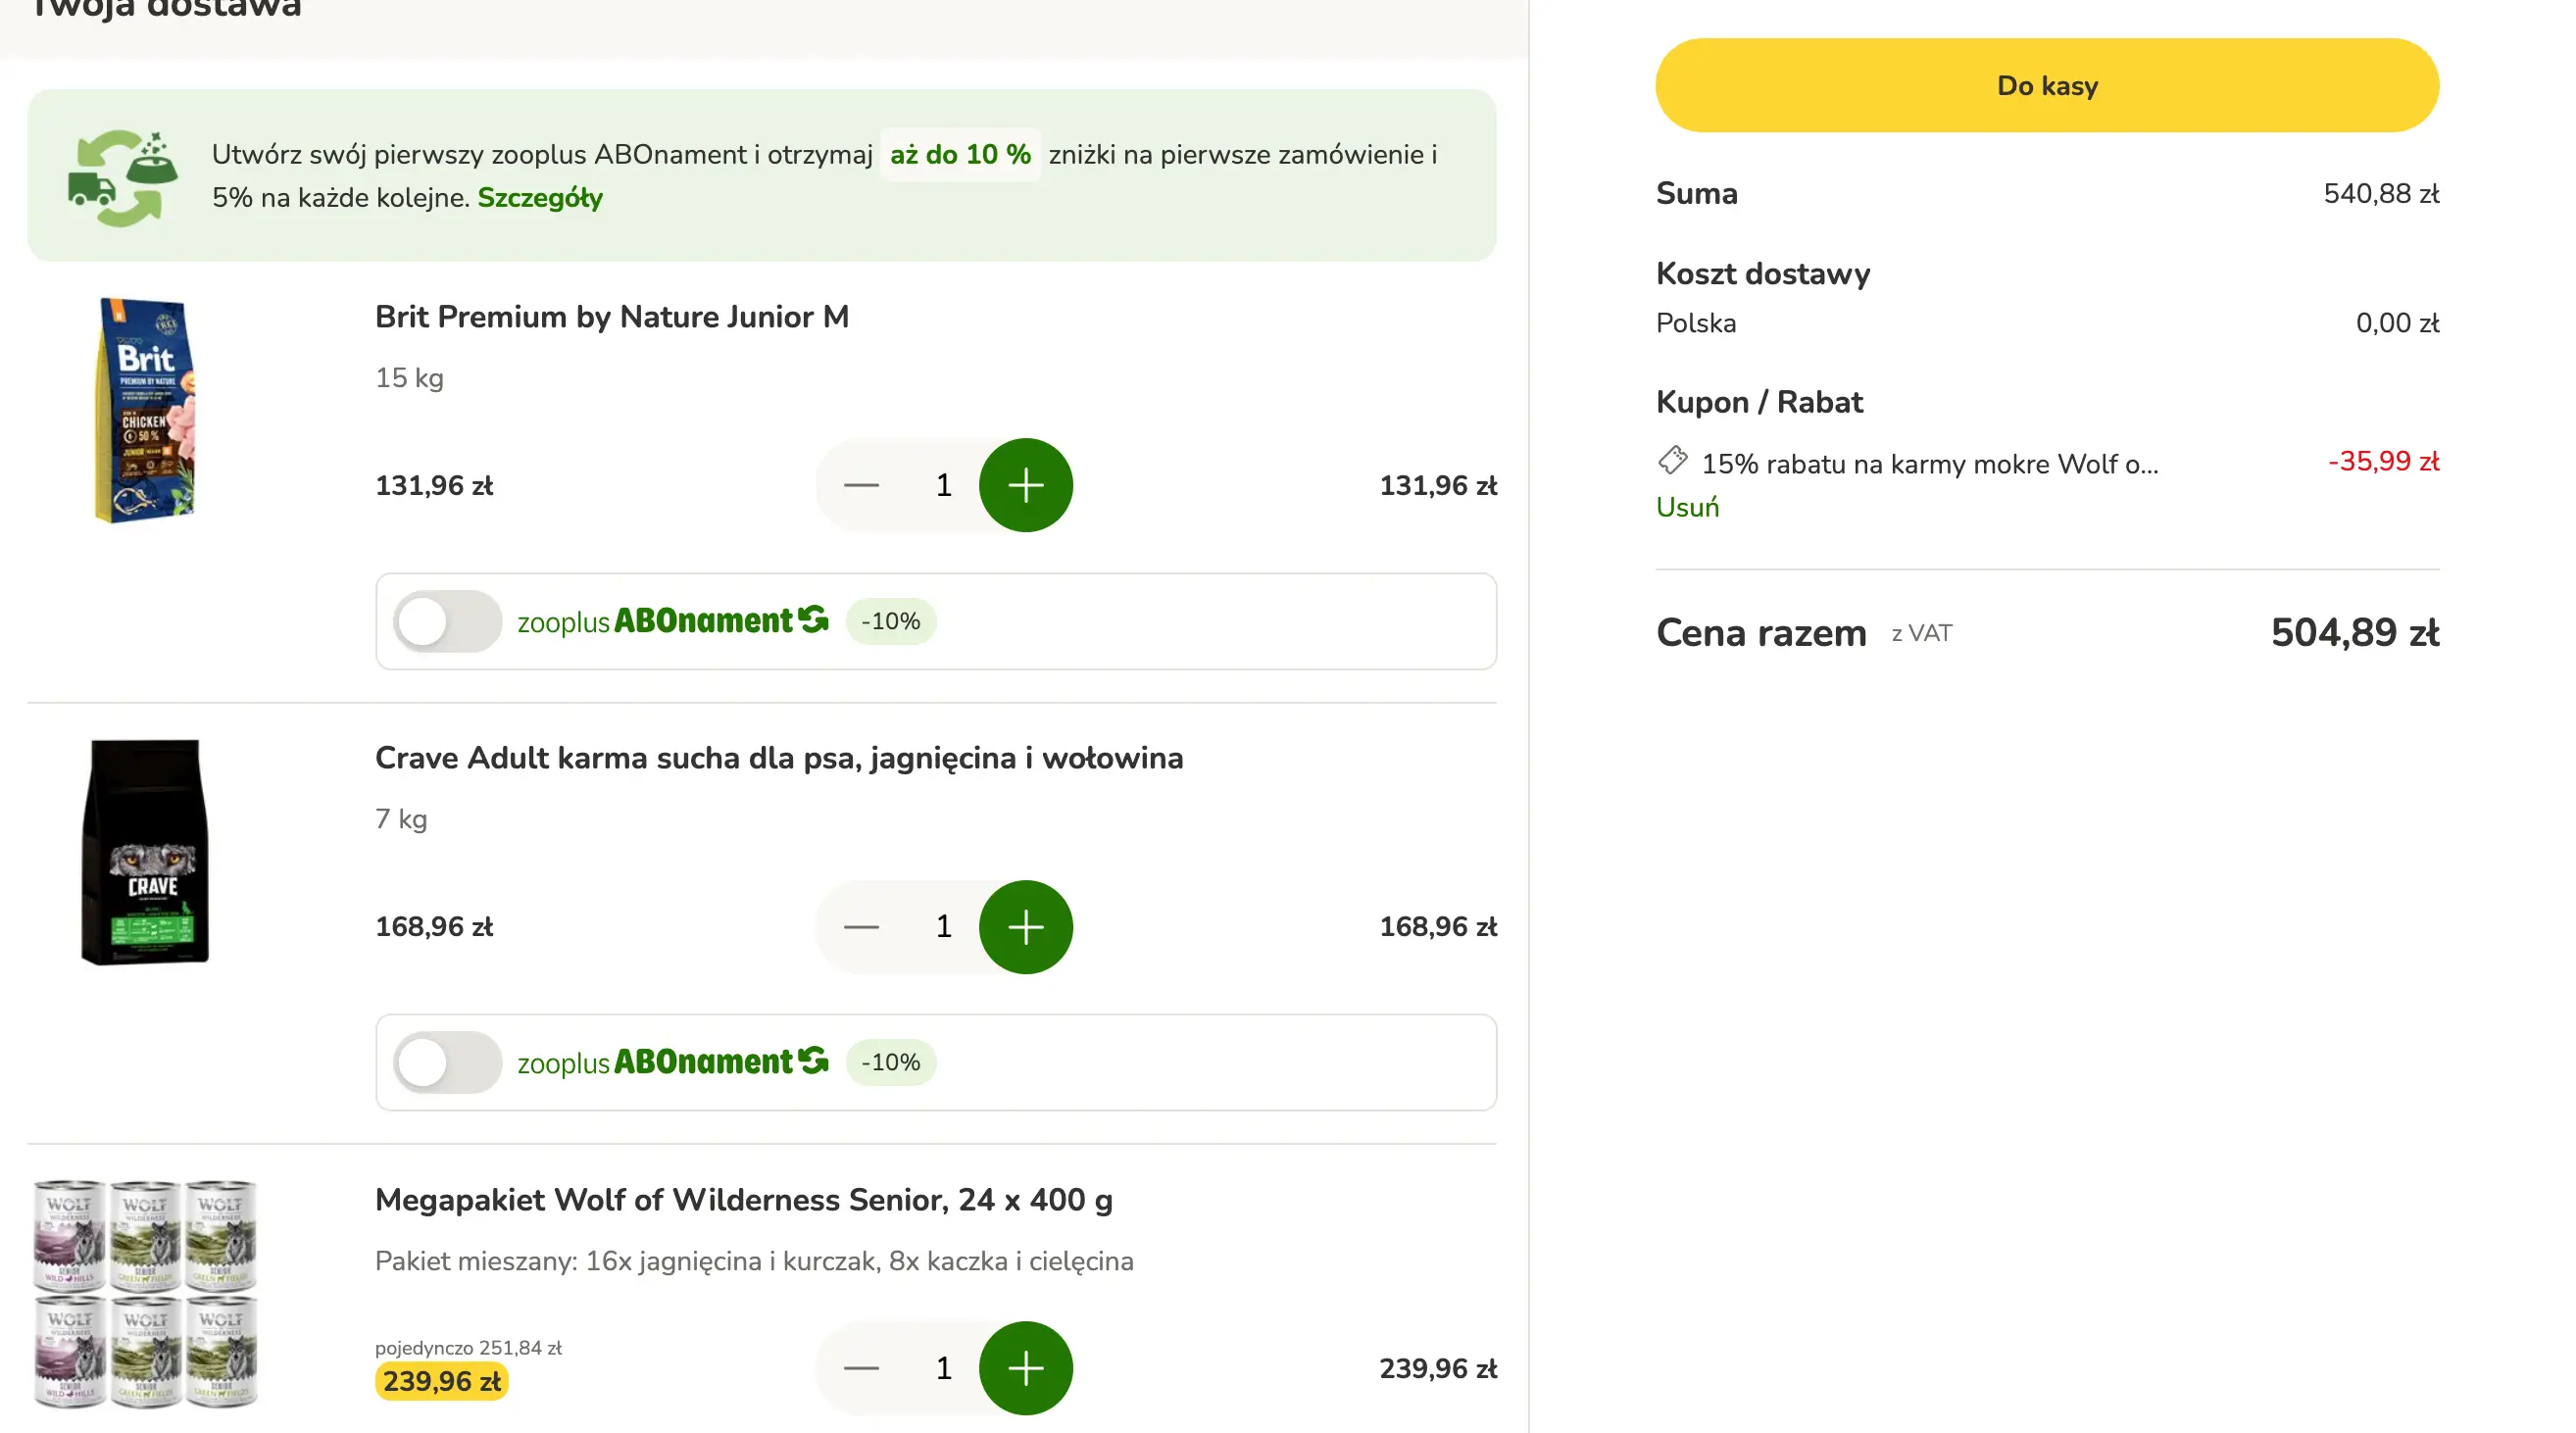Remove coupon via Usuń link
This screenshot has width=2576, height=1433.
tap(1687, 507)
